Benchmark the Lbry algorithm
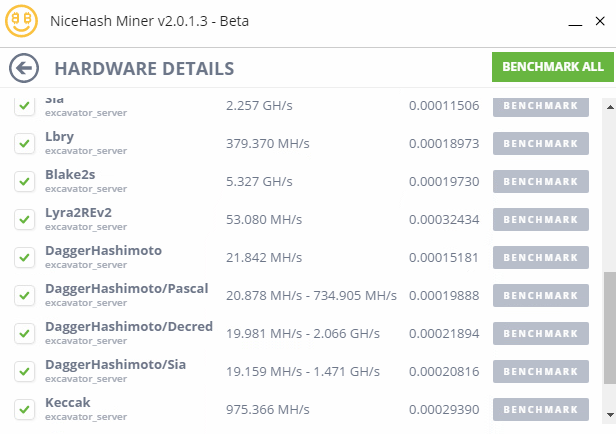 click(x=540, y=144)
